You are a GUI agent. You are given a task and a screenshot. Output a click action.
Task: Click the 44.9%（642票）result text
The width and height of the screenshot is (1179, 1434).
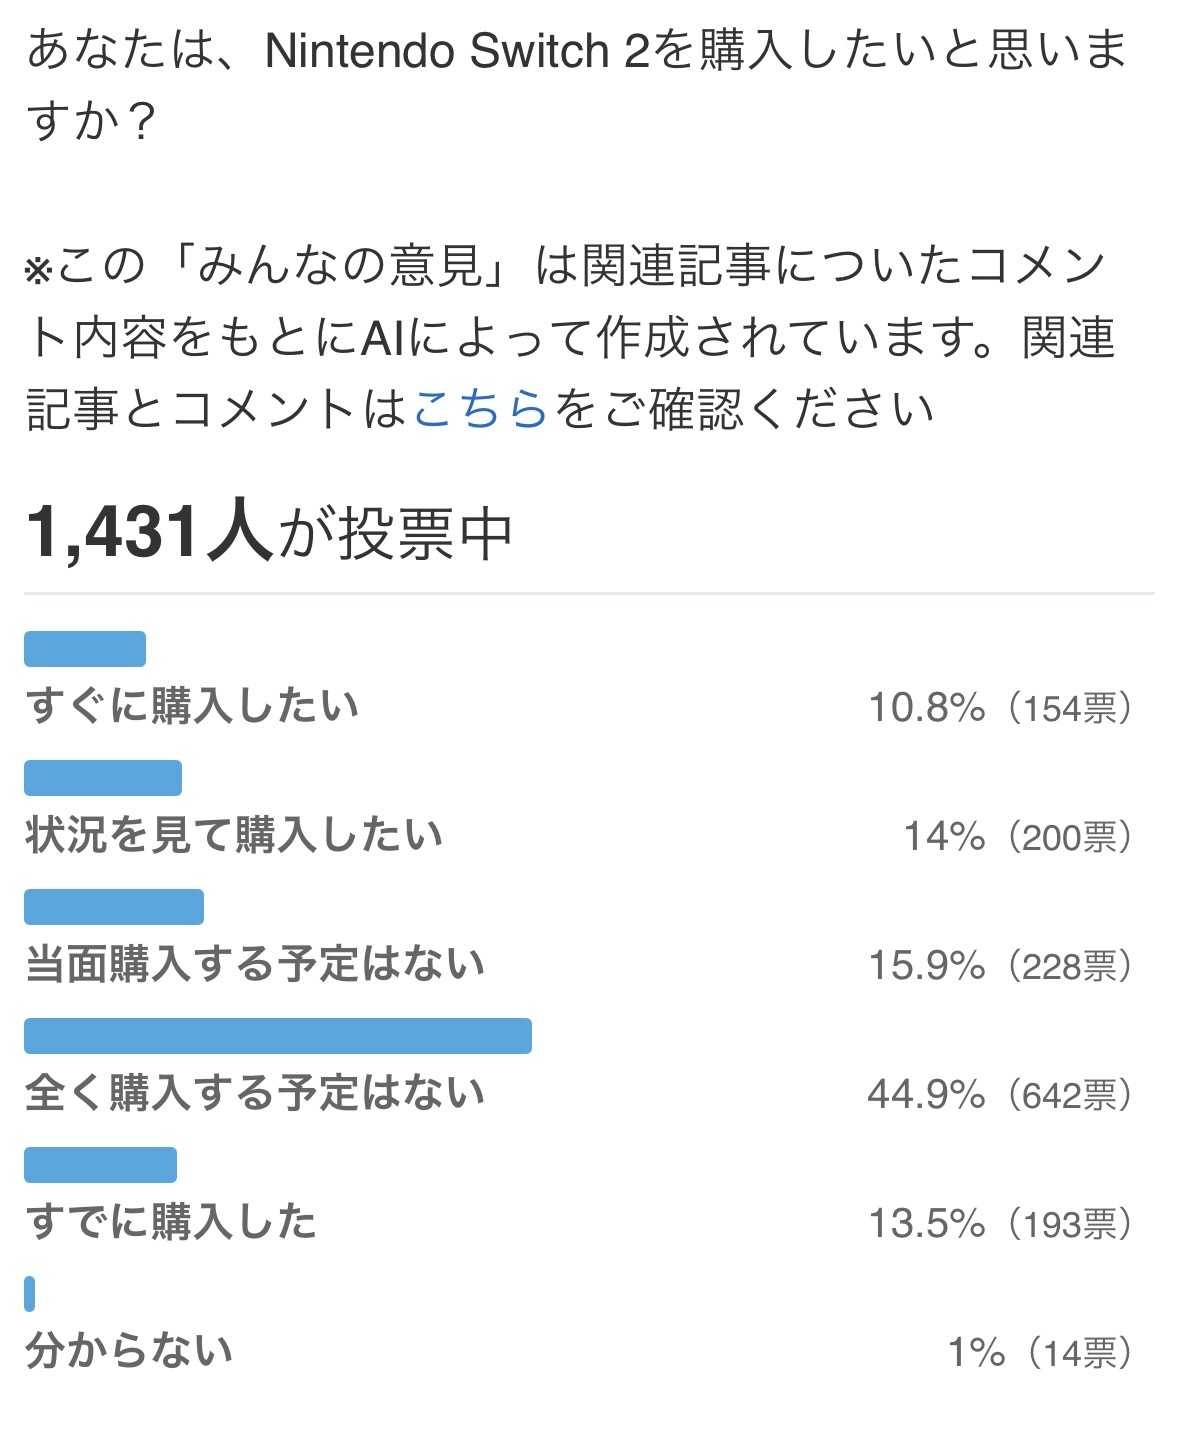pos(1001,1095)
